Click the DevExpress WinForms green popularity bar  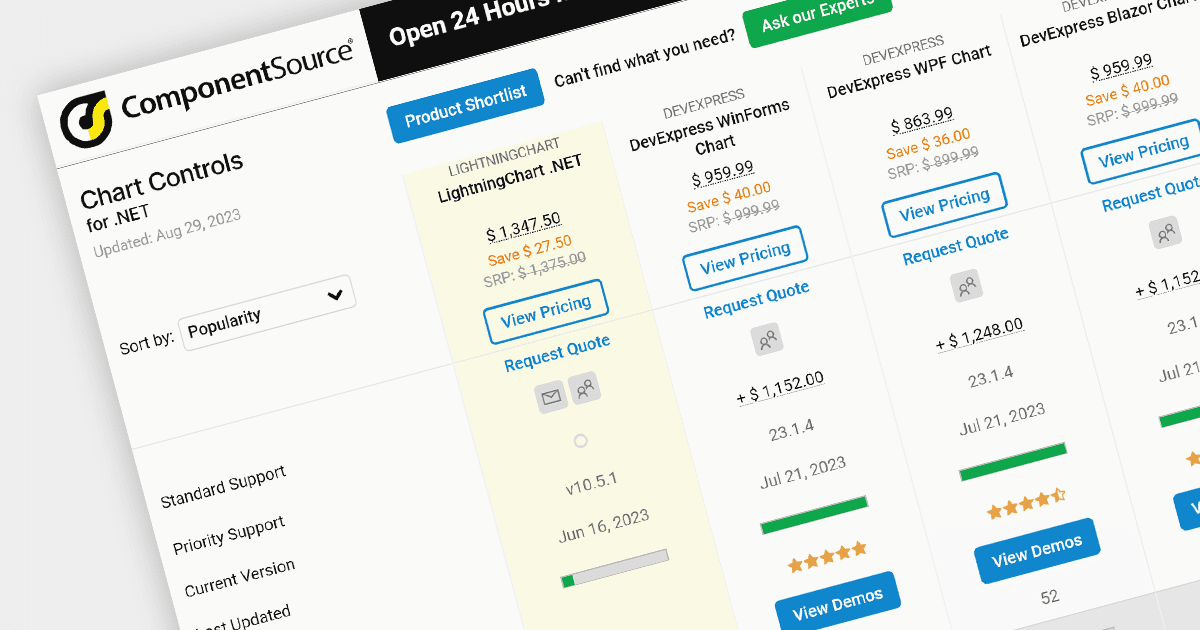click(813, 514)
